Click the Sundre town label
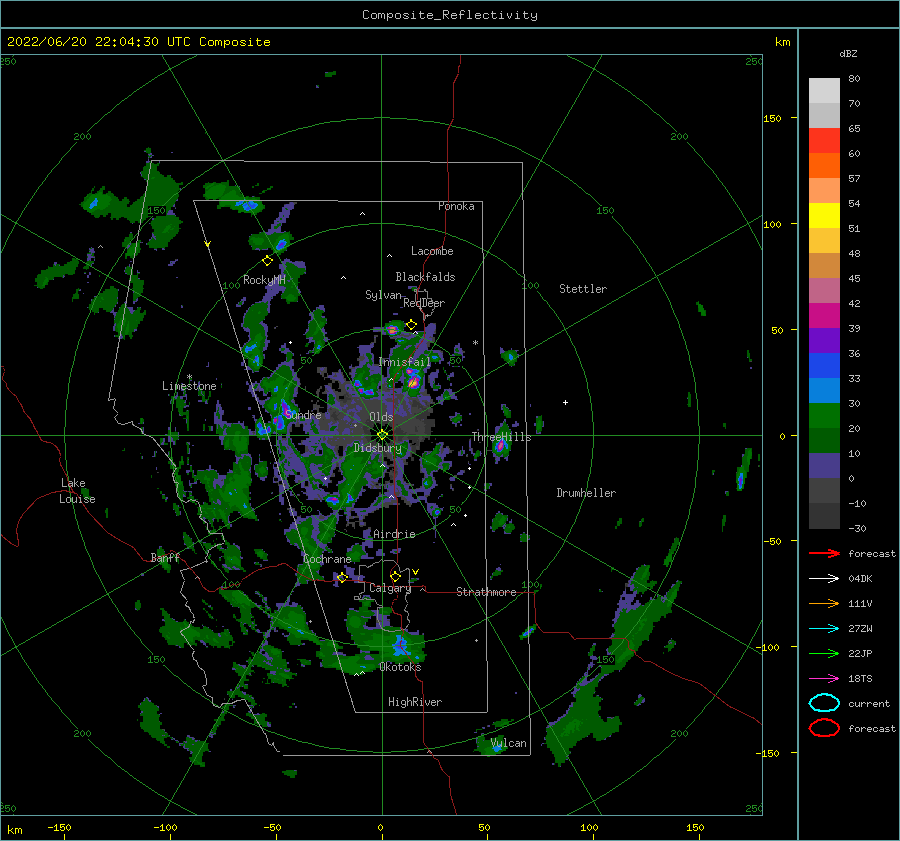Image resolution: width=900 pixels, height=841 pixels. point(303,414)
